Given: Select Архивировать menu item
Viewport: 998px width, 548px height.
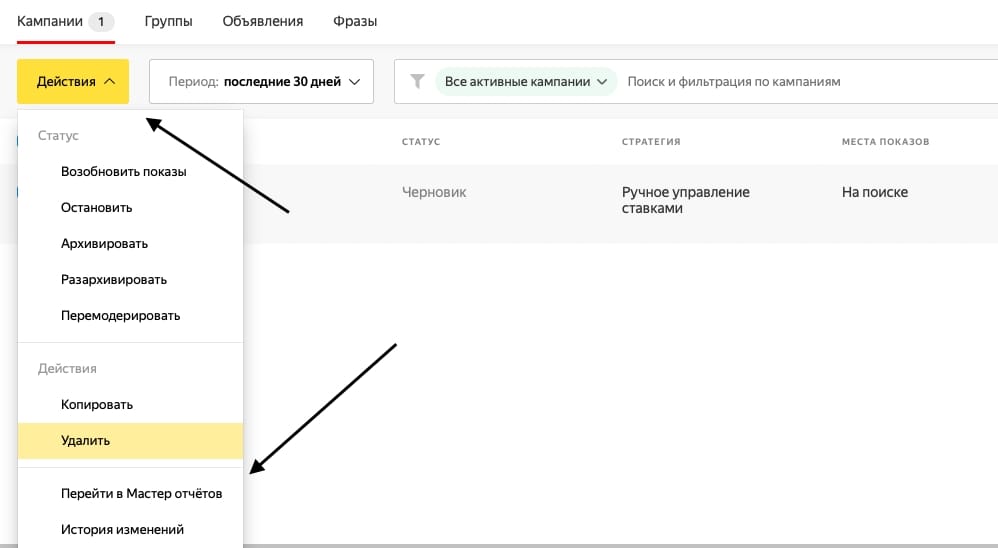Looking at the screenshot, I should (130, 244).
